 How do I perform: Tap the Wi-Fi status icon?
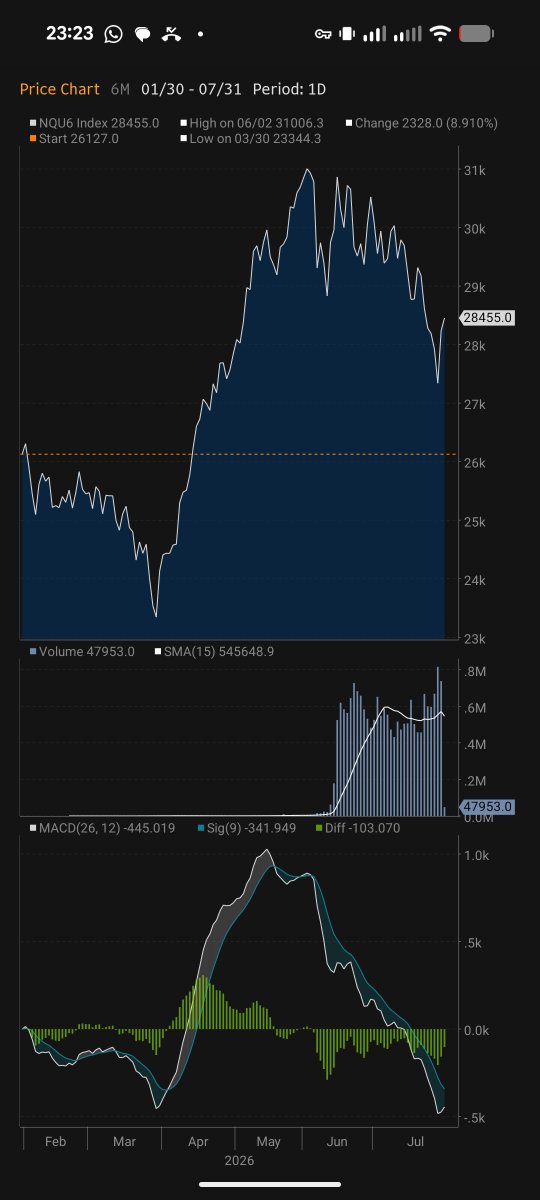click(x=440, y=34)
